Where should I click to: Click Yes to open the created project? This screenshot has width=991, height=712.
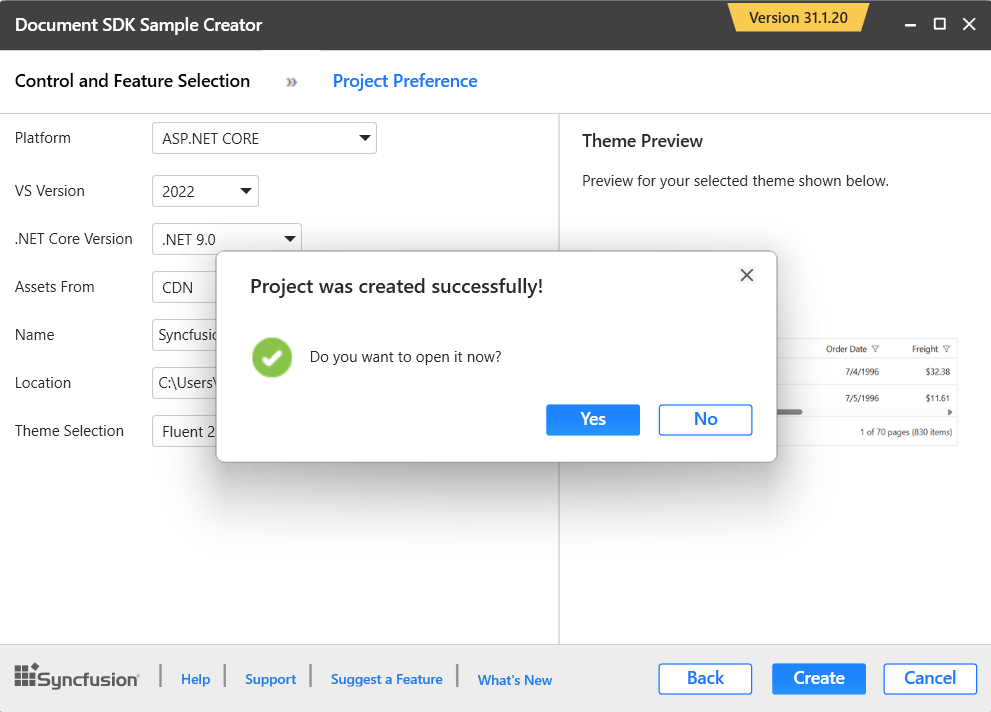tap(592, 419)
